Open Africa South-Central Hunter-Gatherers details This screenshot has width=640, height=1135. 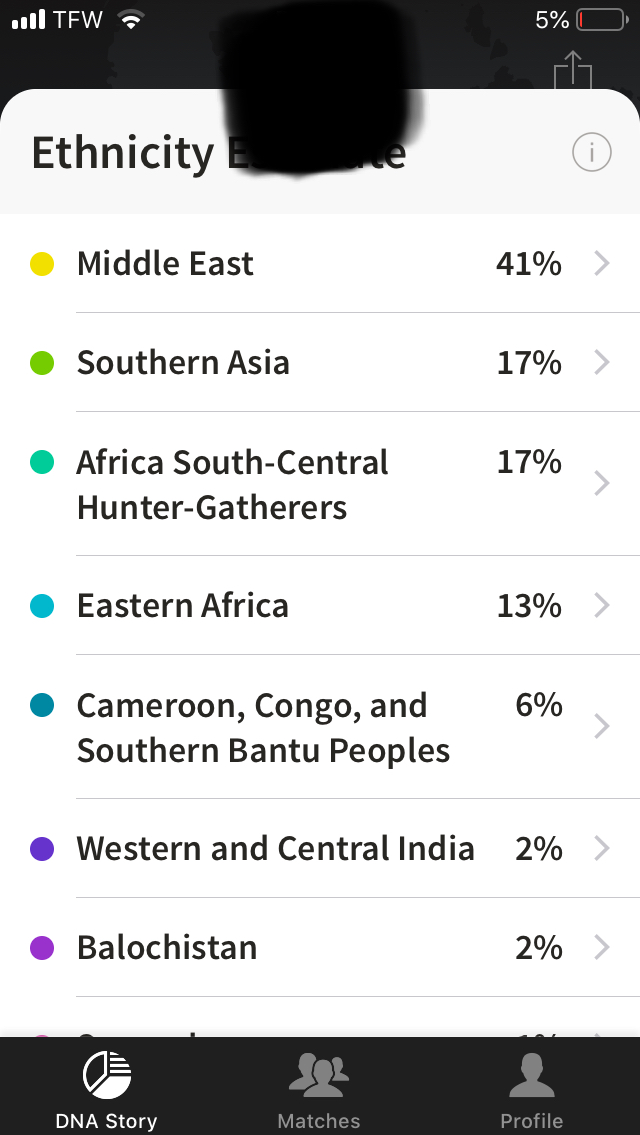pos(320,484)
